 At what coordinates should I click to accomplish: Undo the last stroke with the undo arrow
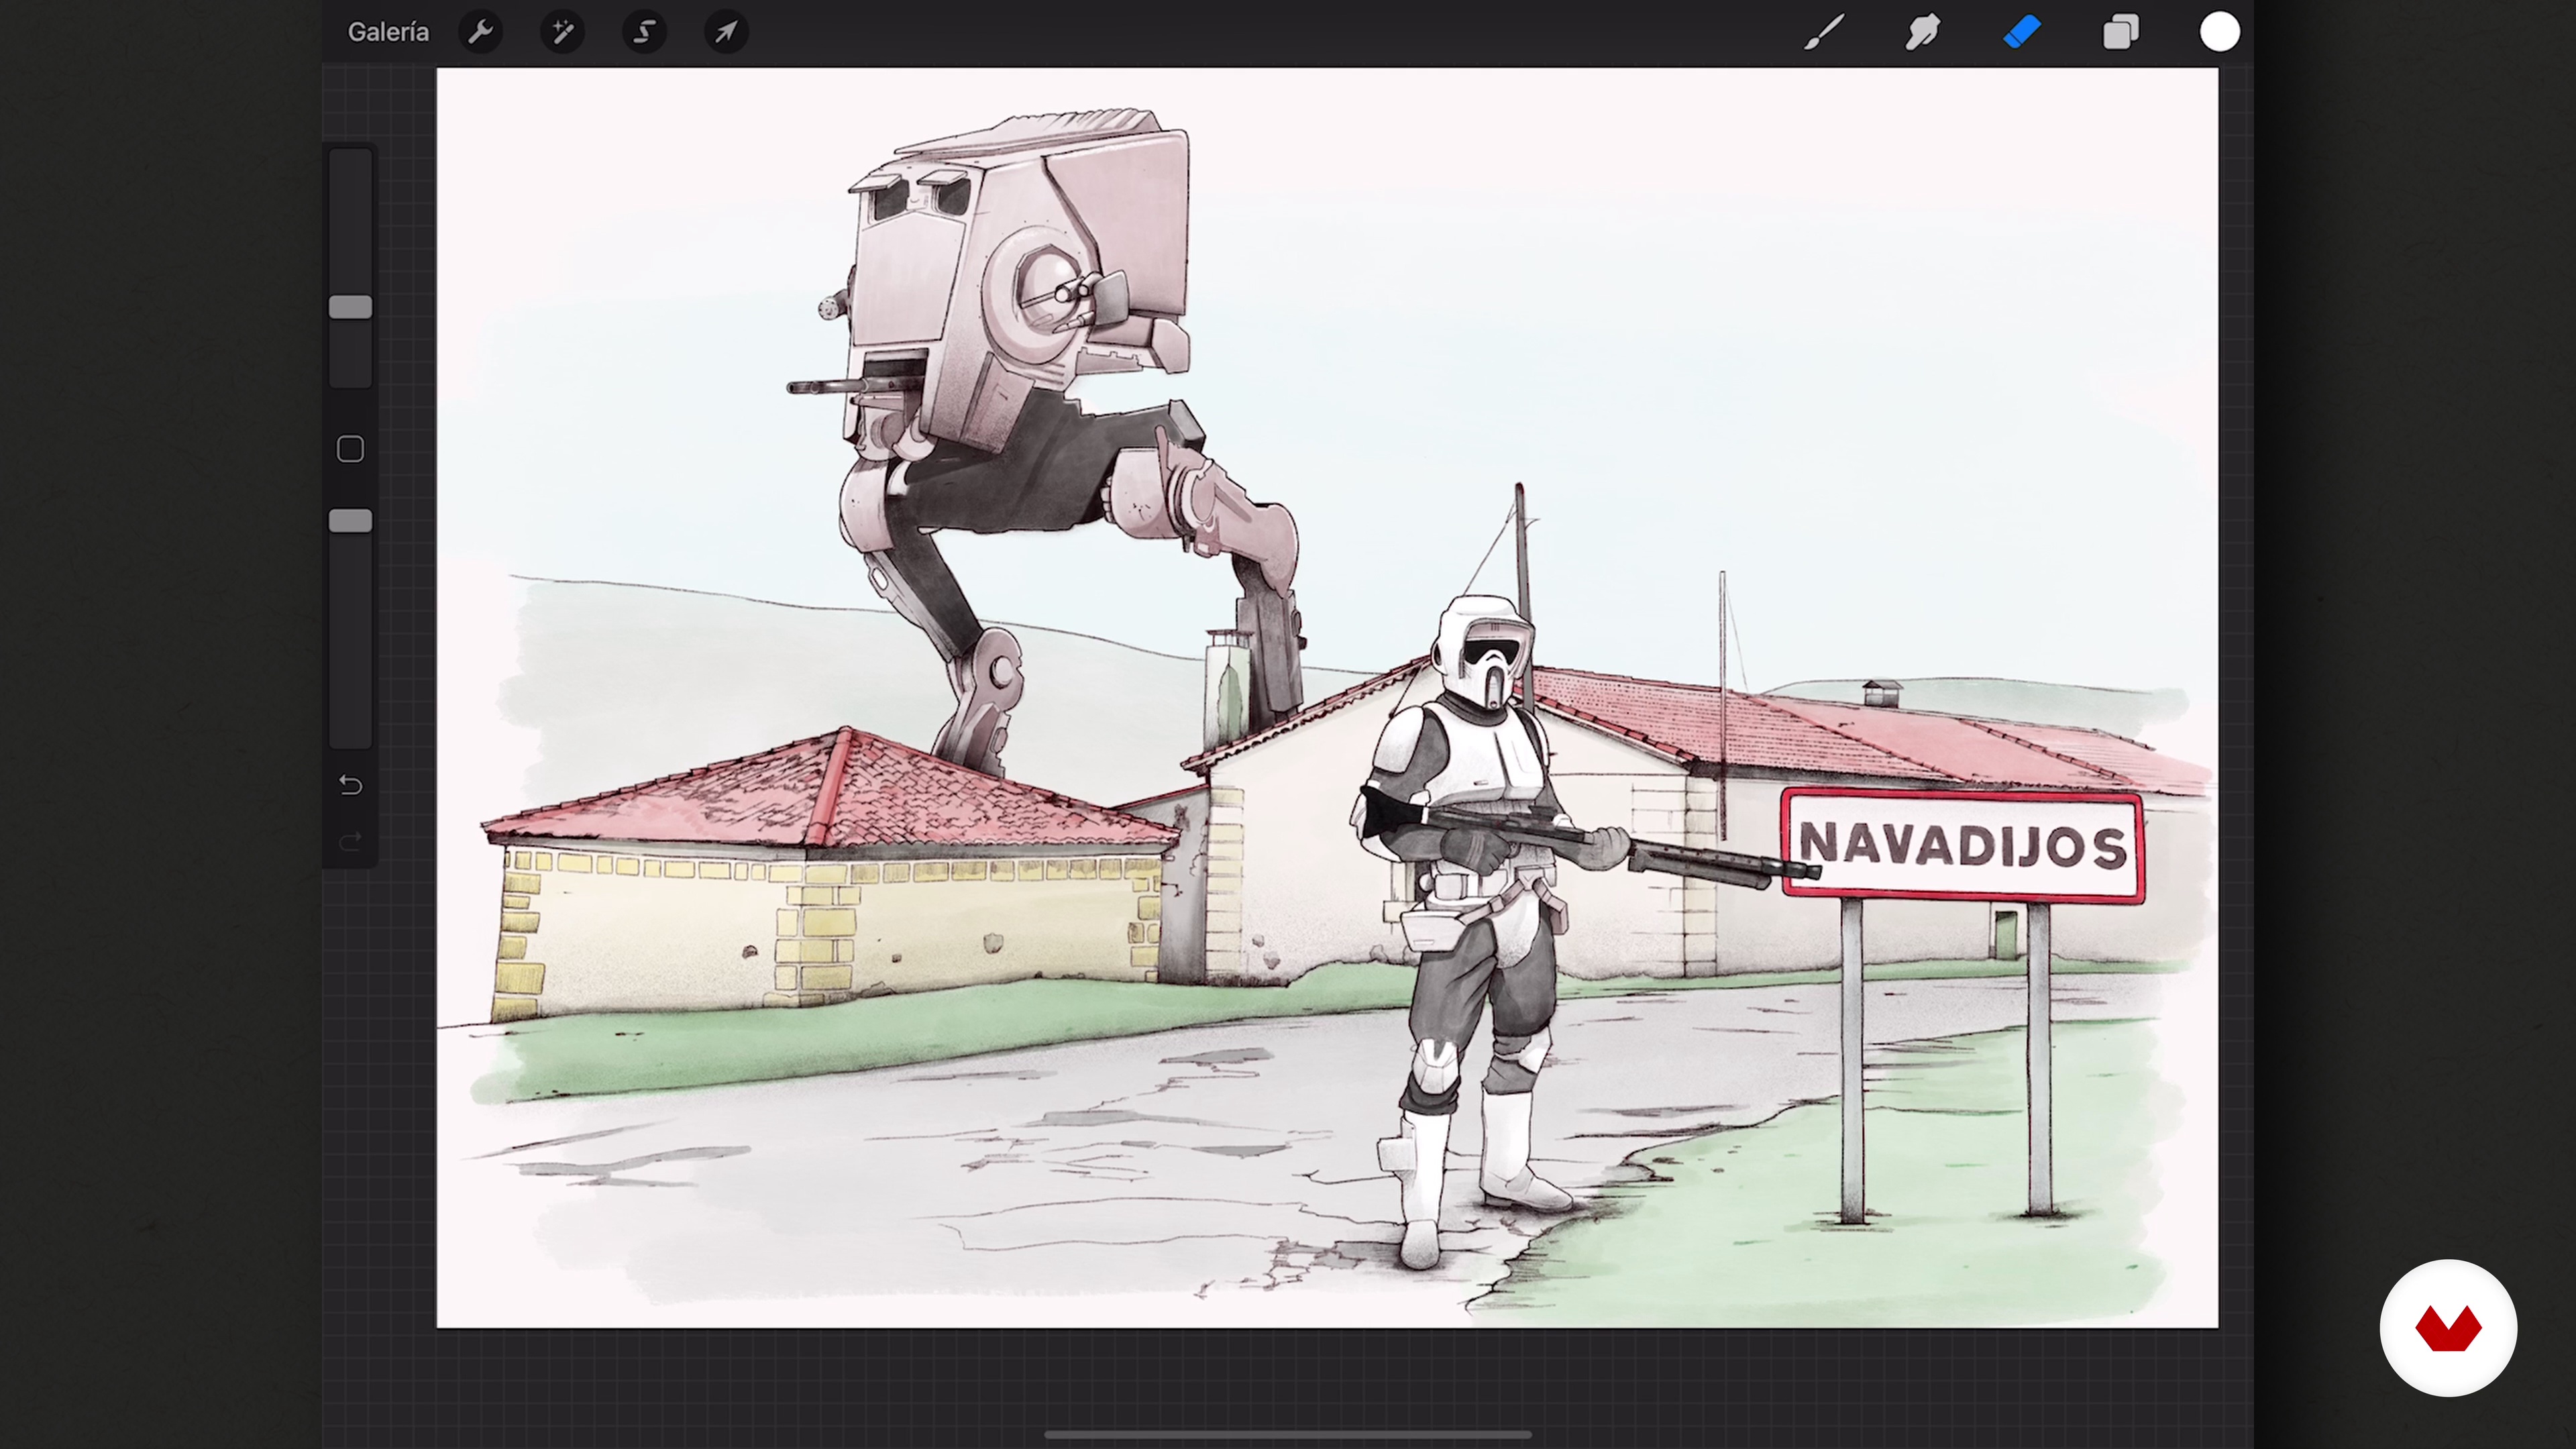(x=350, y=785)
